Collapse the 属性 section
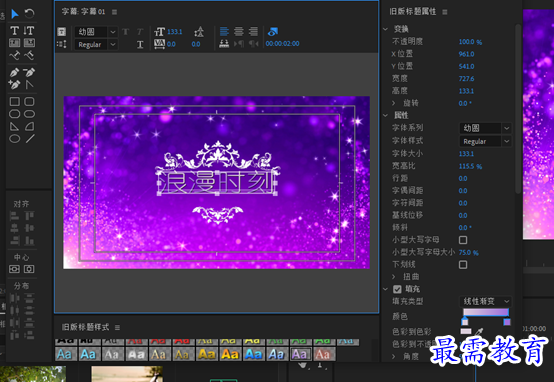Image resolution: width=554 pixels, height=382 pixels. [x=385, y=115]
